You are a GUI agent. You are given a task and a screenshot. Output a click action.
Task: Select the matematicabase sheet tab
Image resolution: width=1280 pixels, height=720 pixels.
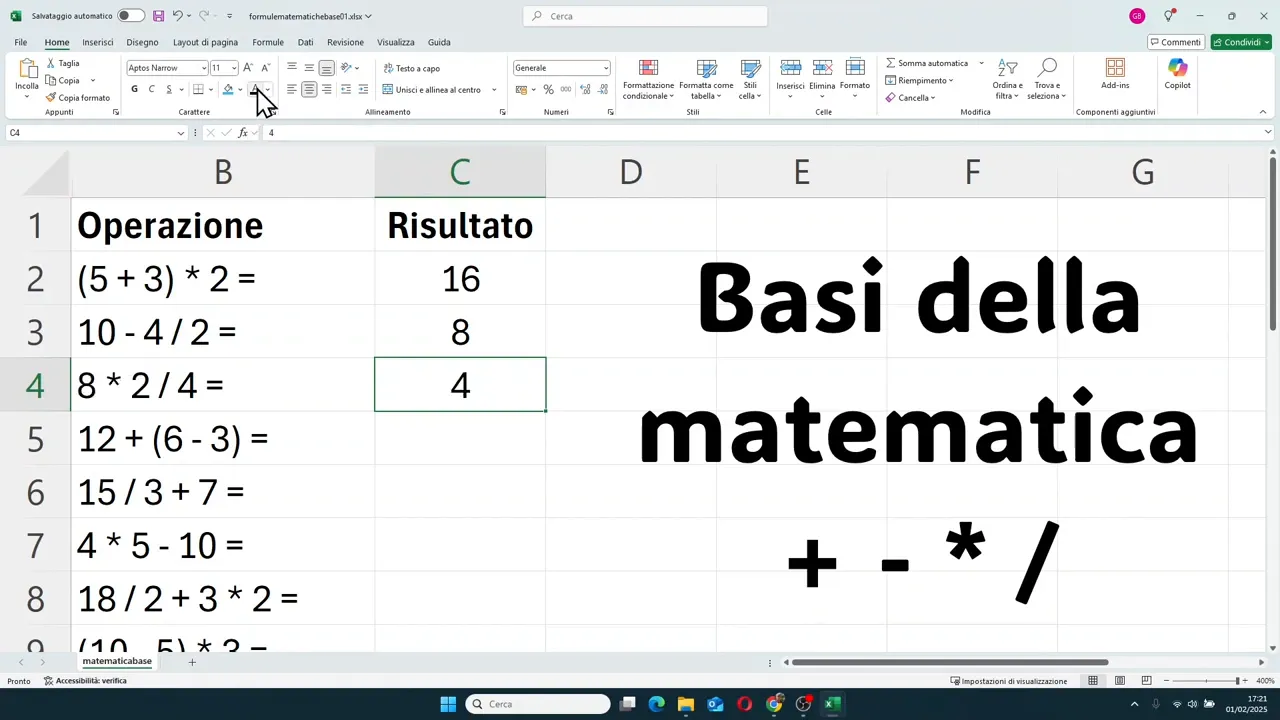[117, 661]
